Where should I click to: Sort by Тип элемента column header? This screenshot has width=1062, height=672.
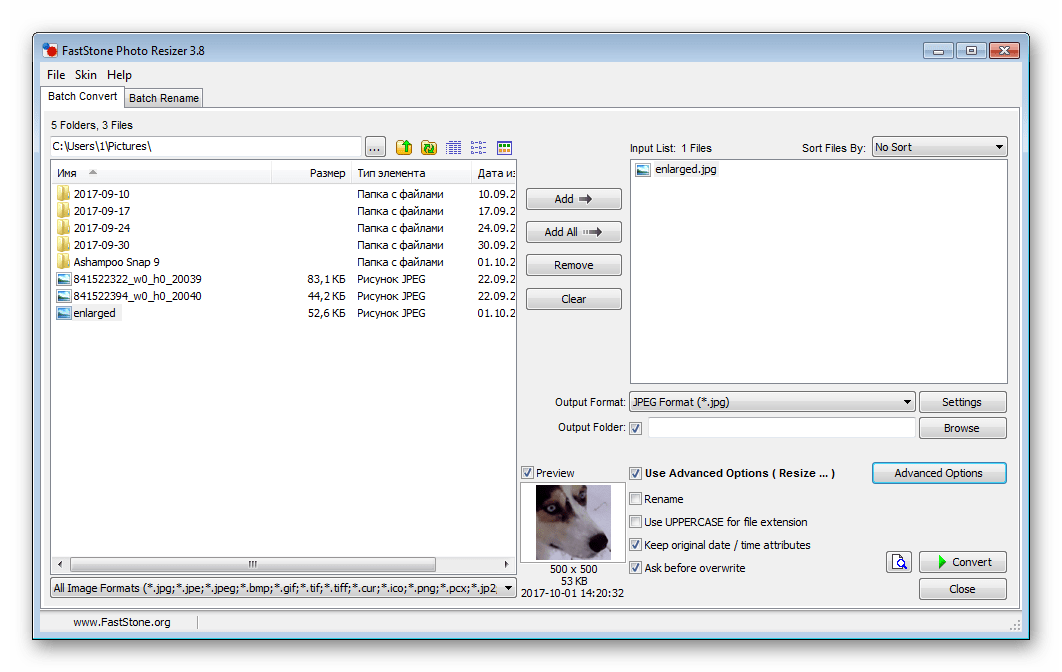(x=411, y=173)
